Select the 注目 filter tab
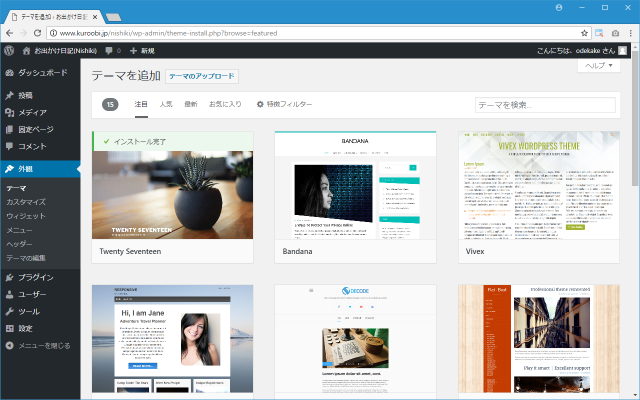This screenshot has width=640, height=400. (141, 104)
